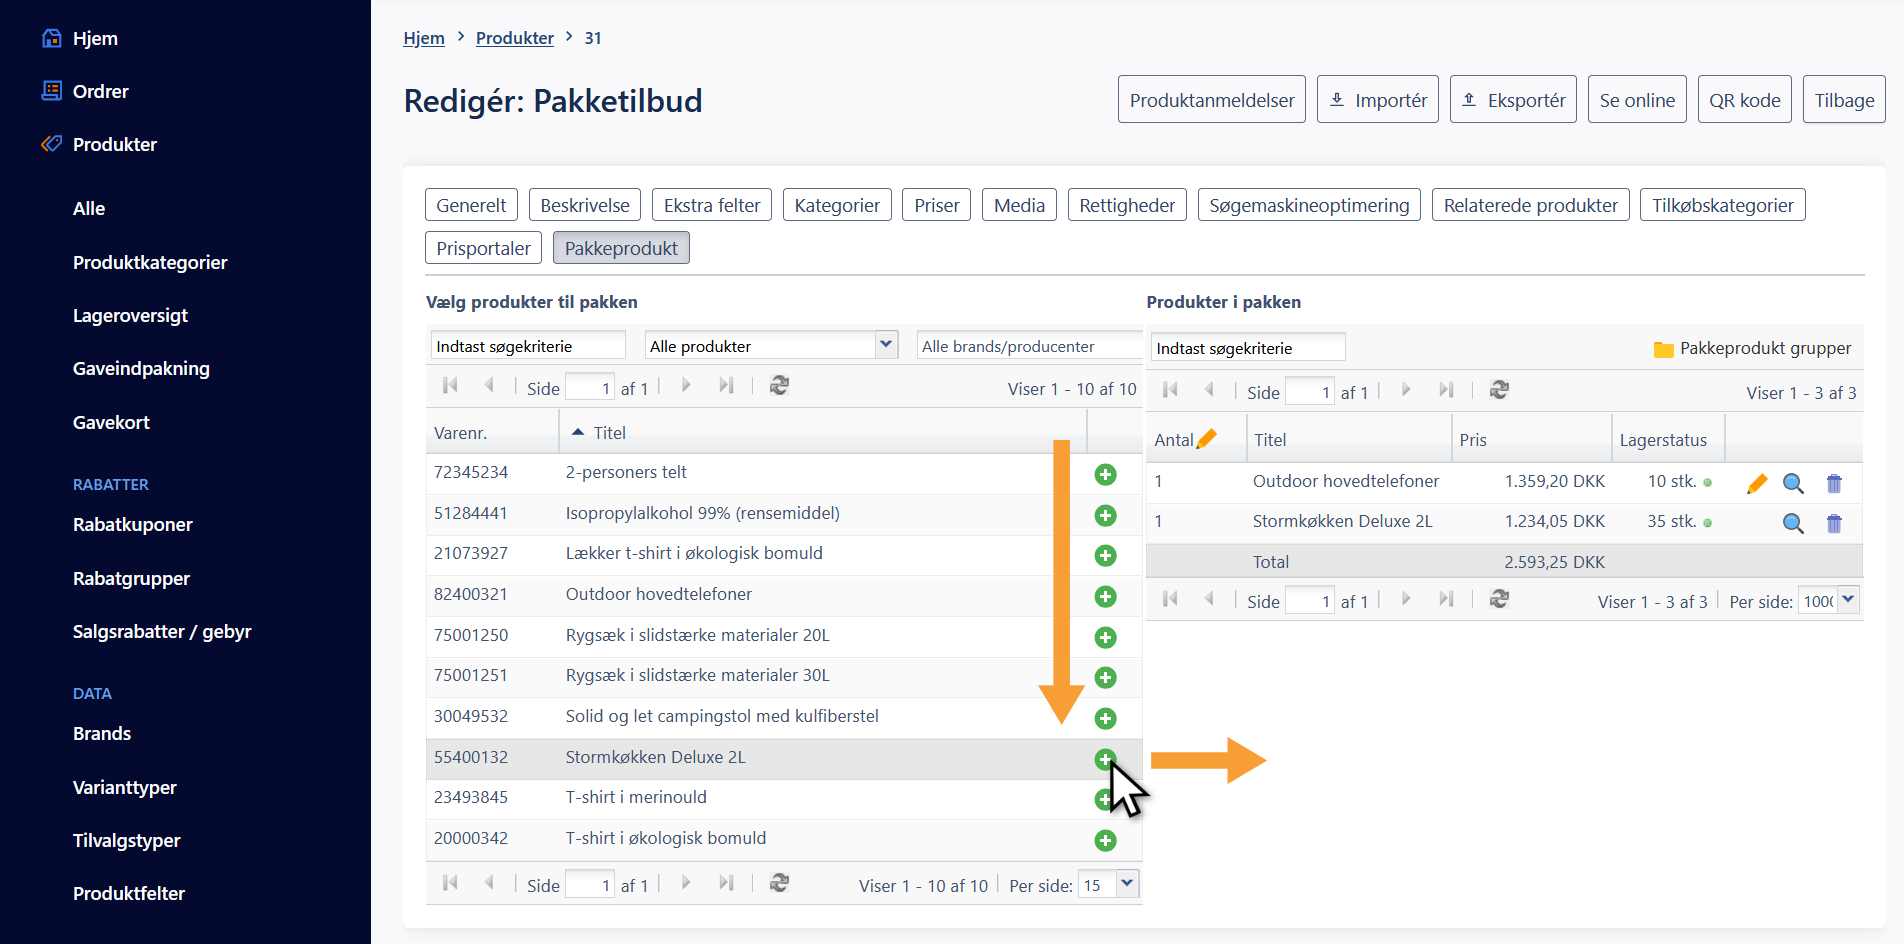Open Lageroversigt in the sidebar
The width and height of the screenshot is (1904, 944).
click(x=130, y=316)
